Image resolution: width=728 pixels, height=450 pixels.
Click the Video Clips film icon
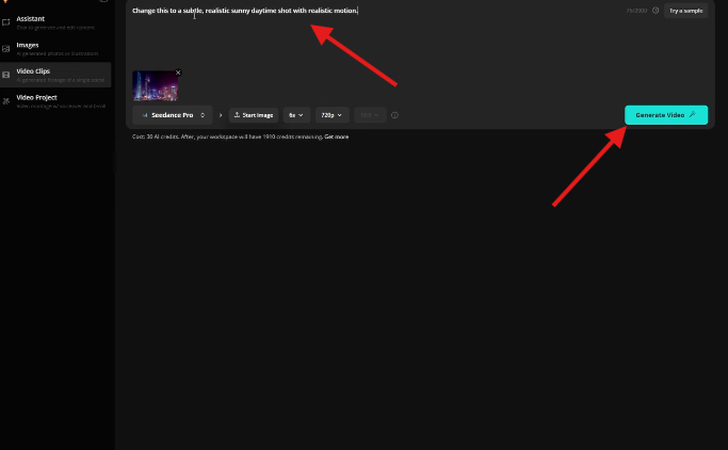coord(7,74)
